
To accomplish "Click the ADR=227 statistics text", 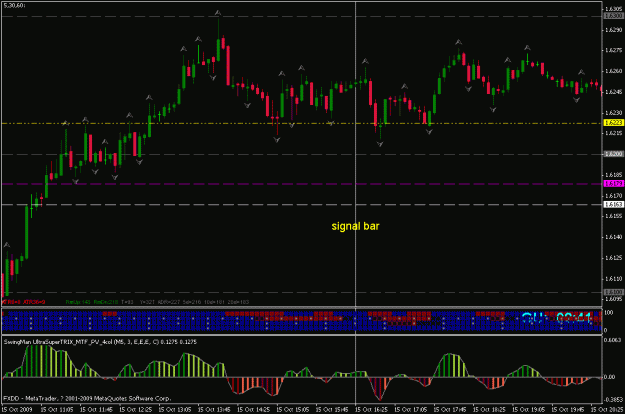I will click(169, 302).
